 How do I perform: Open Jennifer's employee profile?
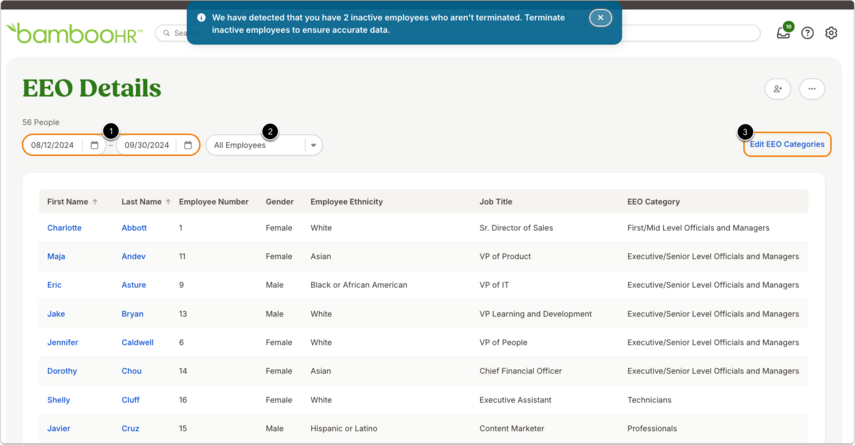pyautogui.click(x=63, y=342)
